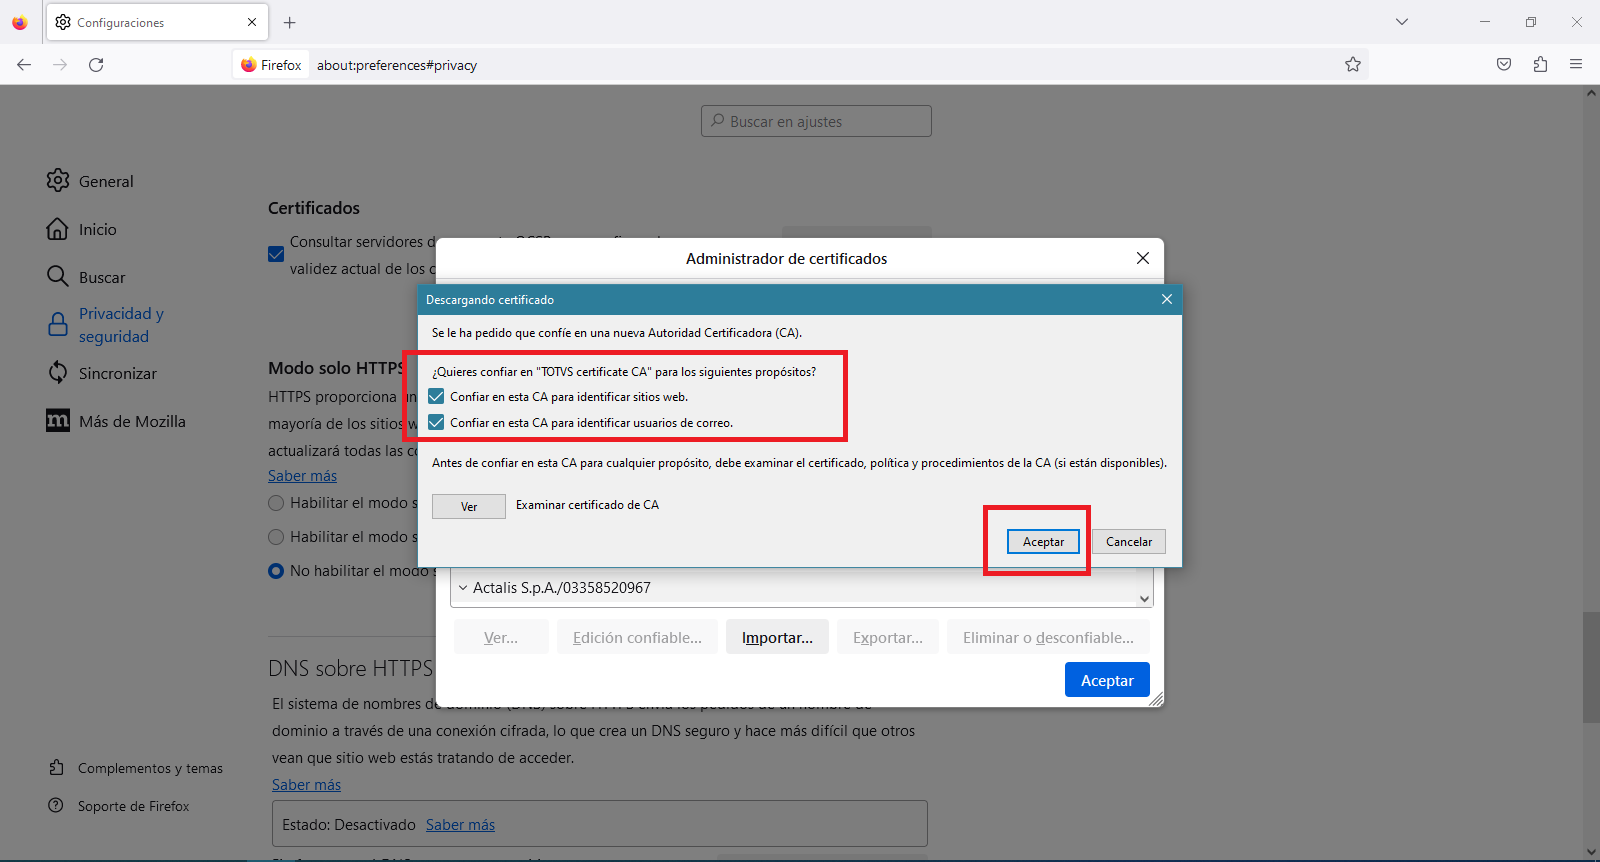Viewport: 1600px width, 862px height.
Task: Select No habilitar el modo radio
Action: pyautogui.click(x=276, y=571)
